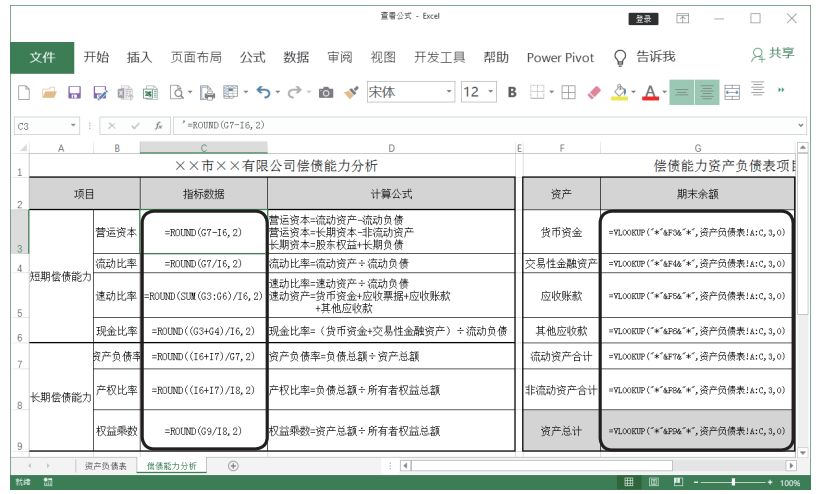824x494 pixels.
Task: Click the Merge and Center cells icon
Action: coord(732,92)
